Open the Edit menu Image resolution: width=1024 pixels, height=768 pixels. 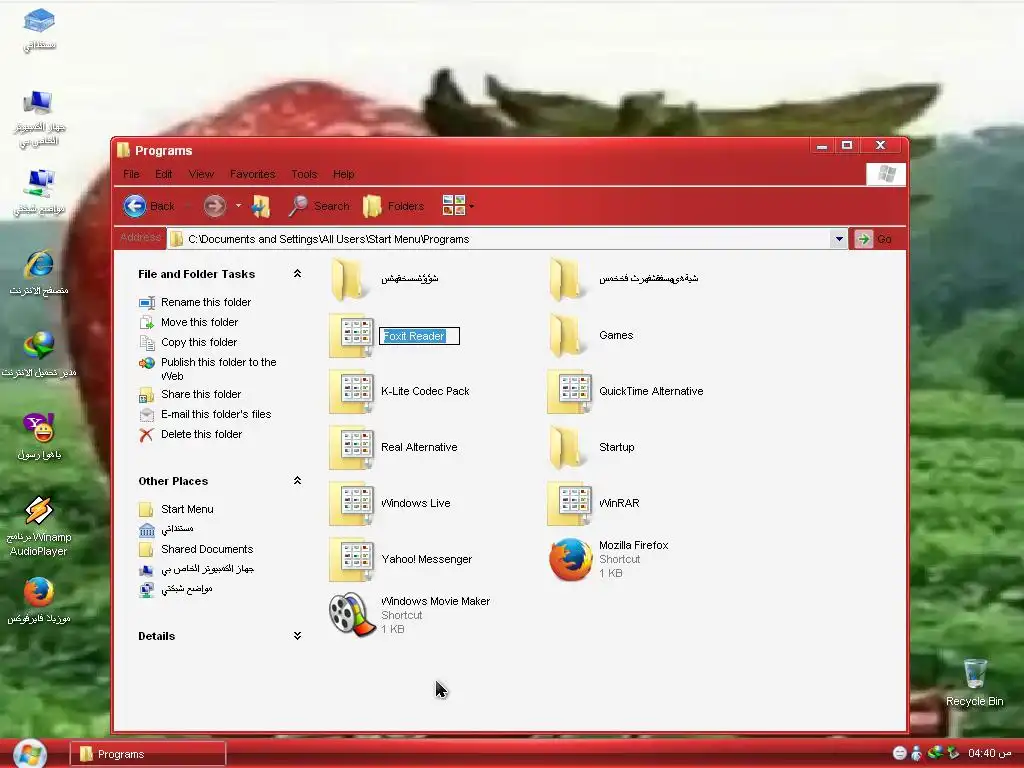(164, 174)
